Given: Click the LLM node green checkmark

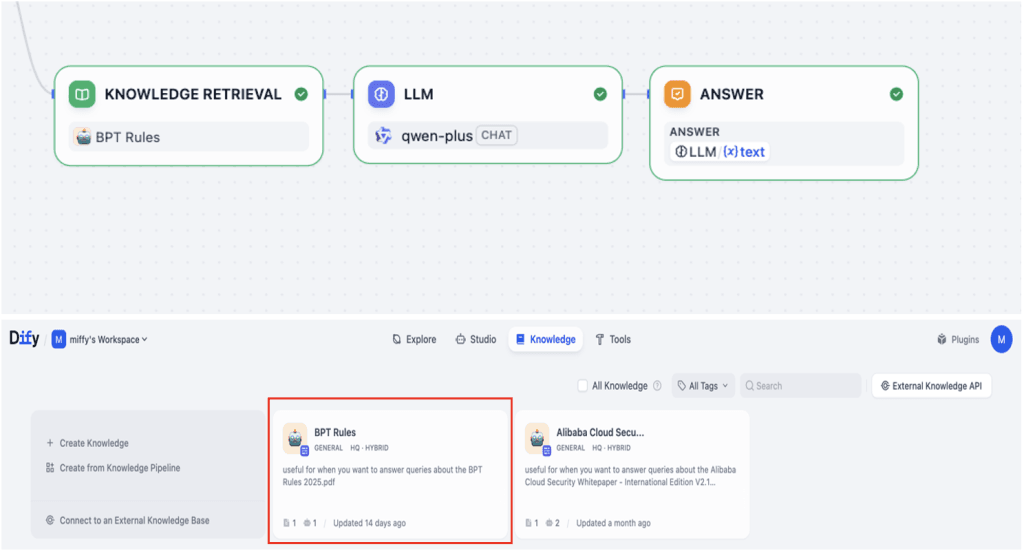Looking at the screenshot, I should point(600,94).
